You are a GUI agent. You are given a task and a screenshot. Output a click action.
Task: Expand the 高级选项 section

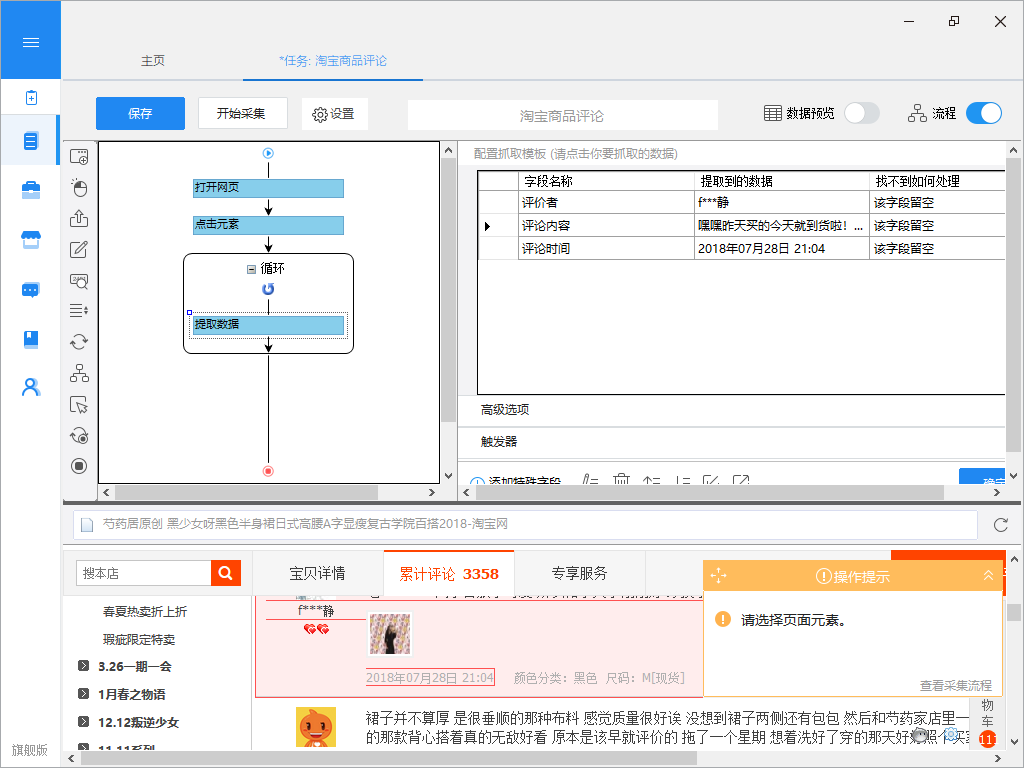point(505,409)
